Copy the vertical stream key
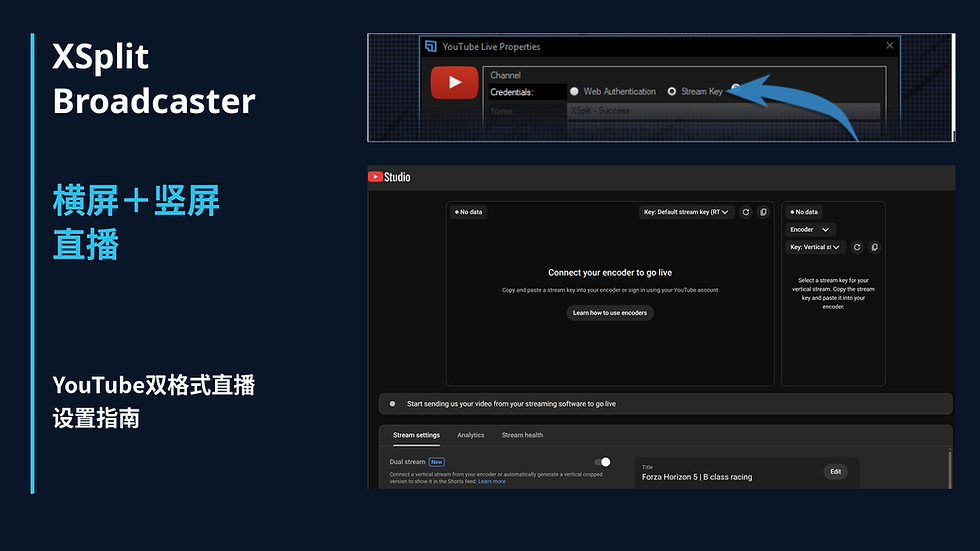Screen dimensions: 980x551 (874, 247)
